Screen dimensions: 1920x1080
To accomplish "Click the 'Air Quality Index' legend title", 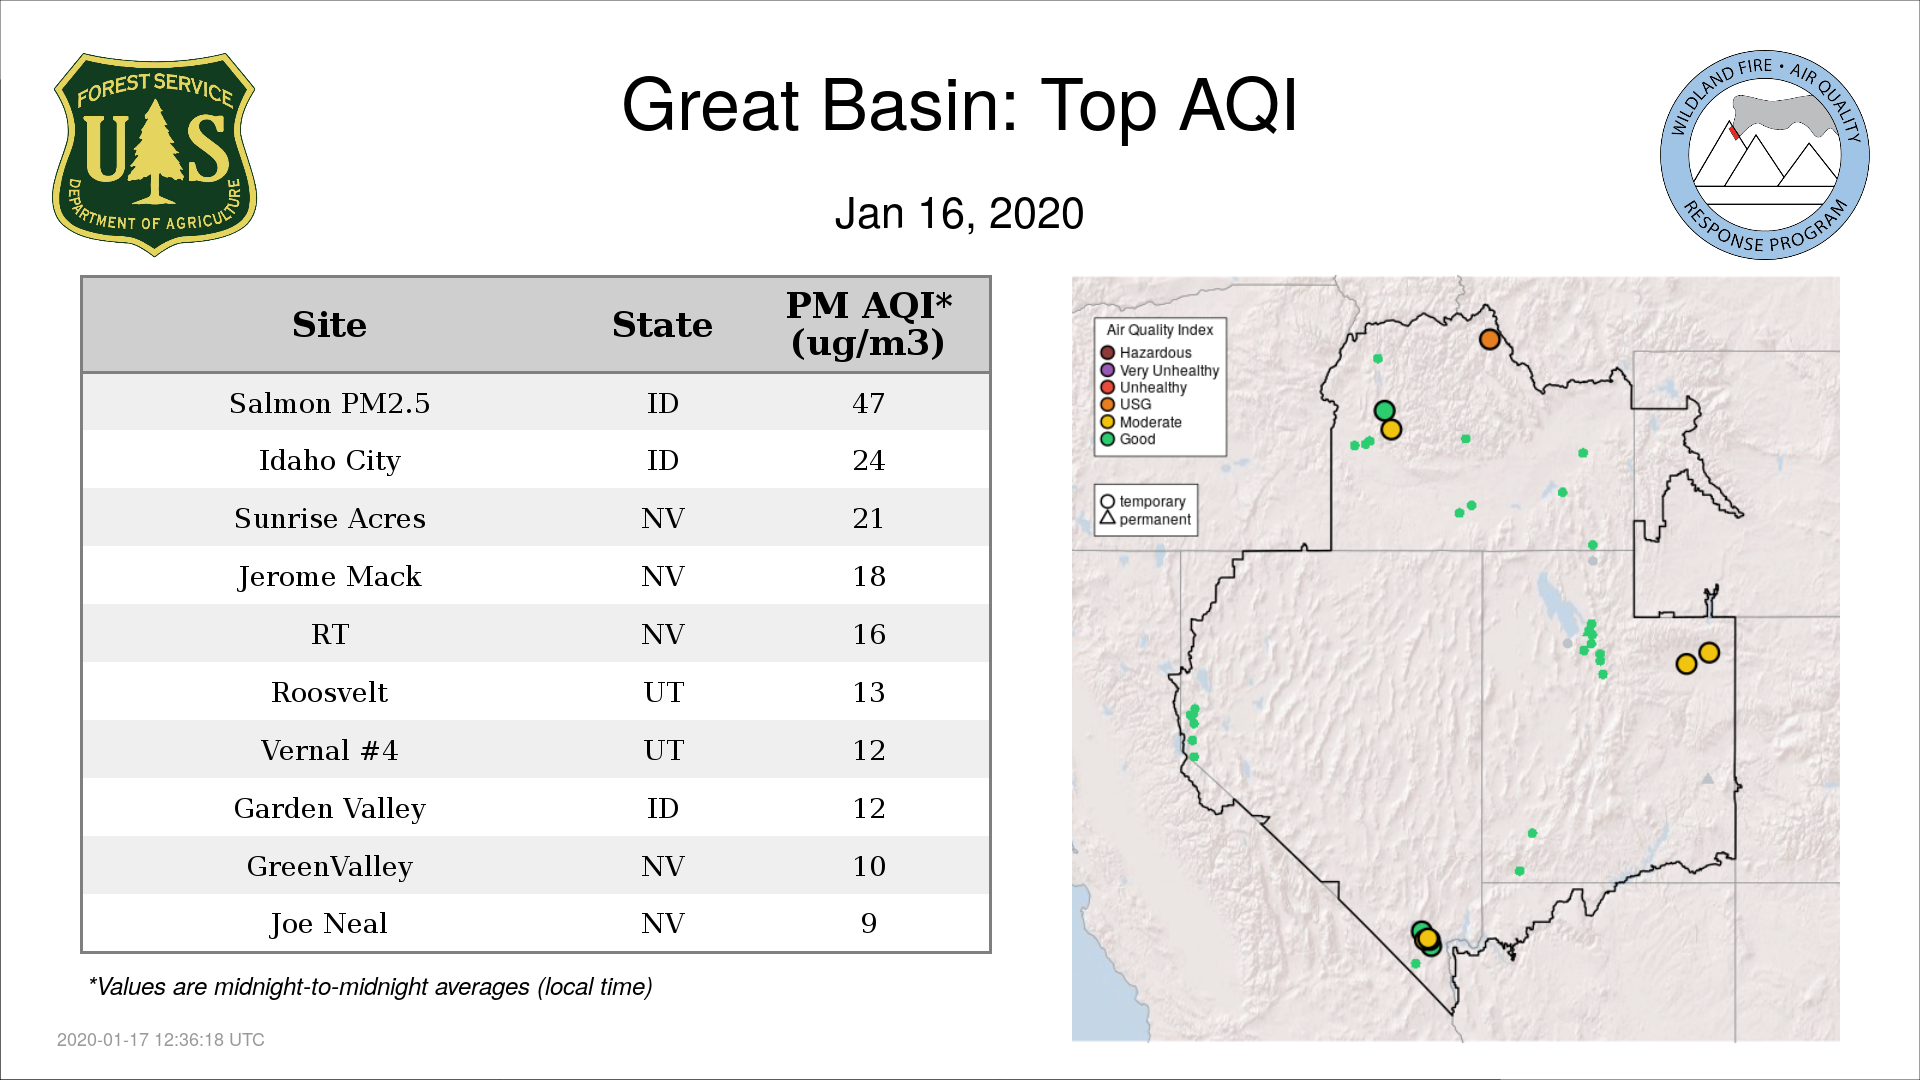I will click(1160, 330).
